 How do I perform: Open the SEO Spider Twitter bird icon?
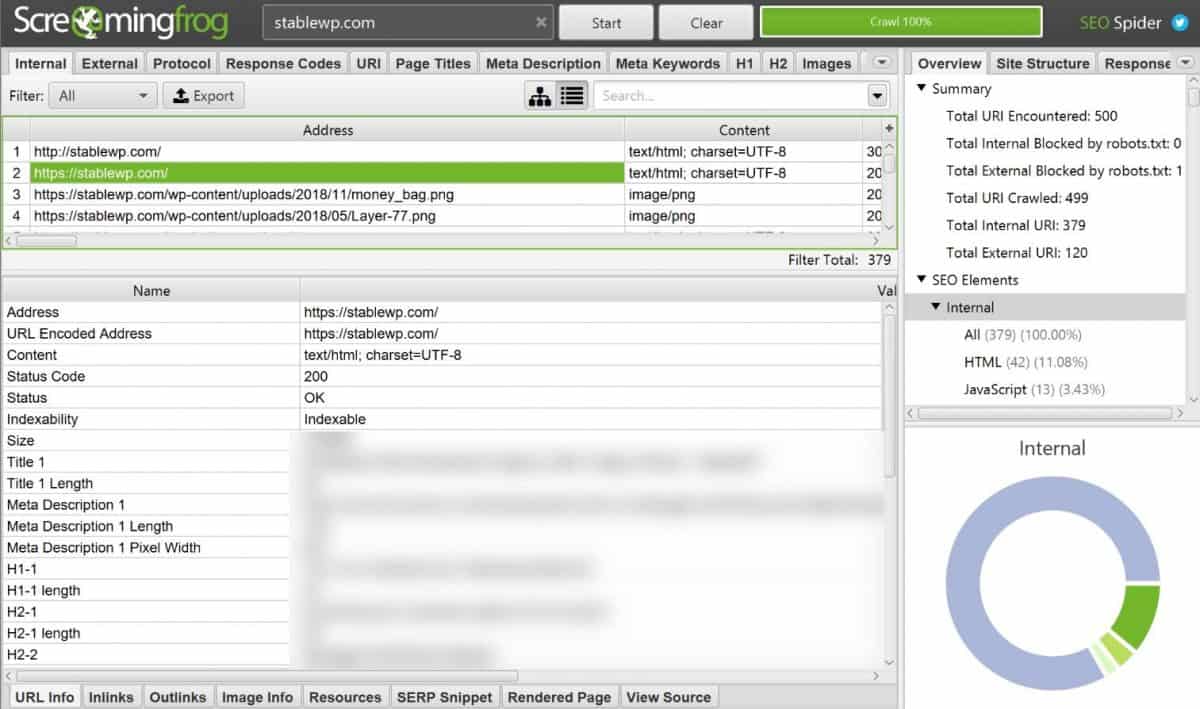(1179, 23)
